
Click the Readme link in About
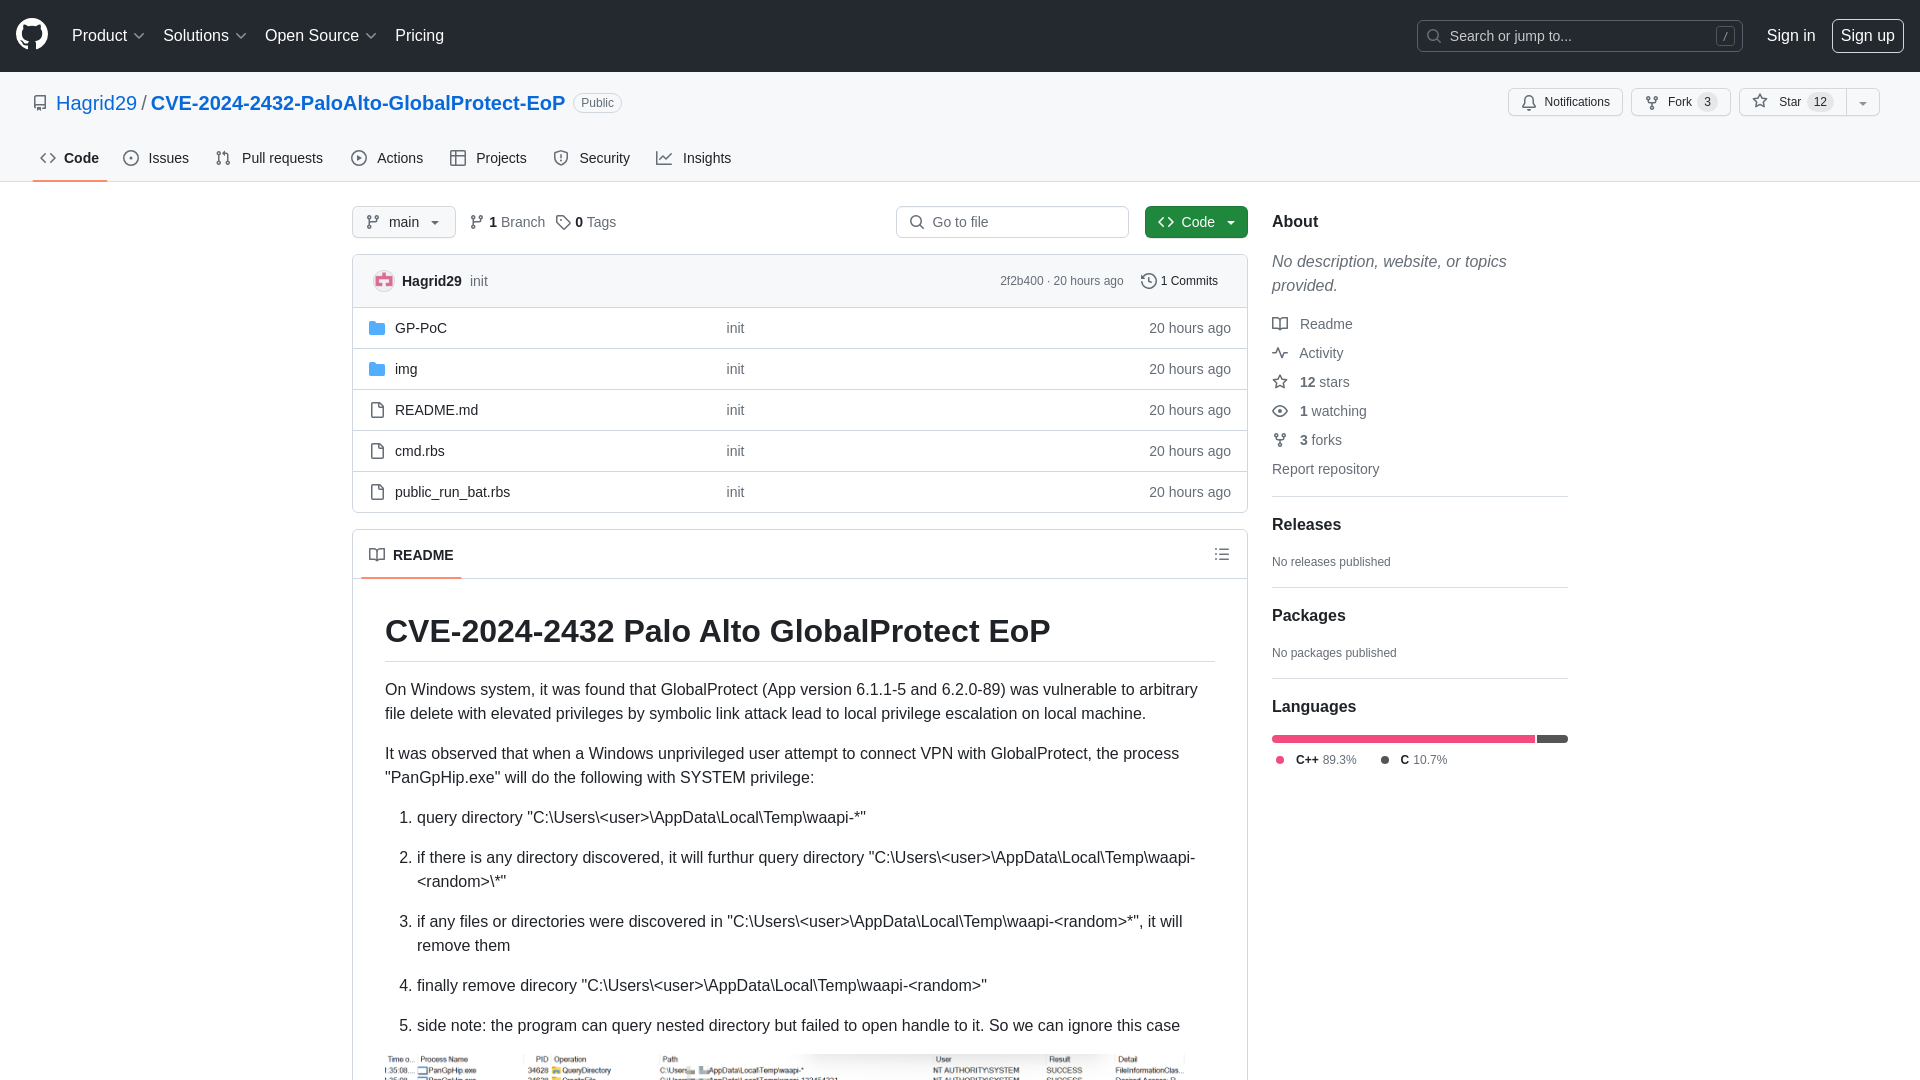pos(1325,323)
